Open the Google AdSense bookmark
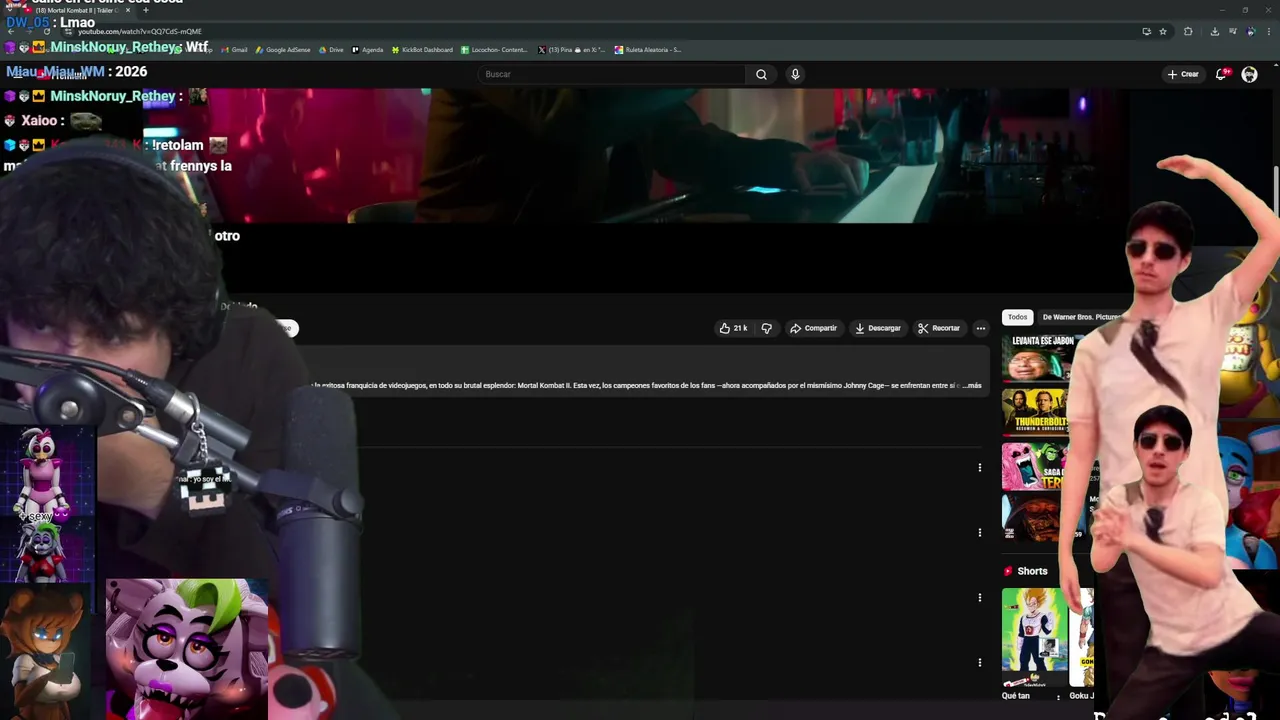 coord(284,50)
